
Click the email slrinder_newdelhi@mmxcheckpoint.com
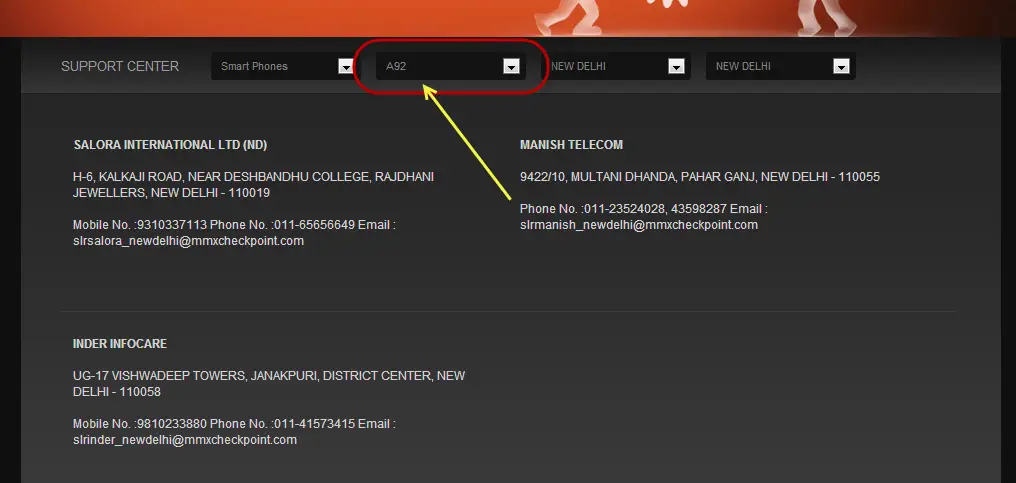[185, 440]
